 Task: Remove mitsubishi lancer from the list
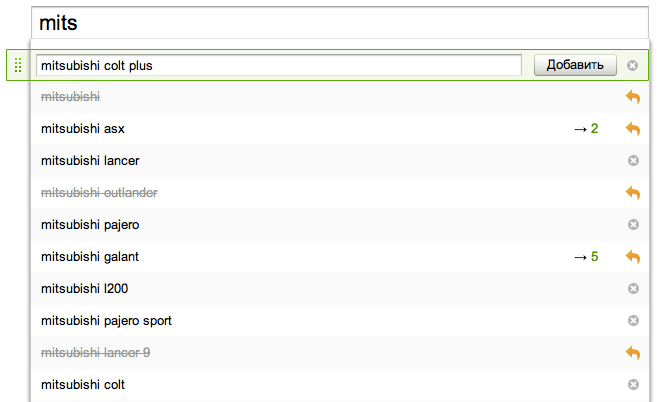click(x=632, y=161)
